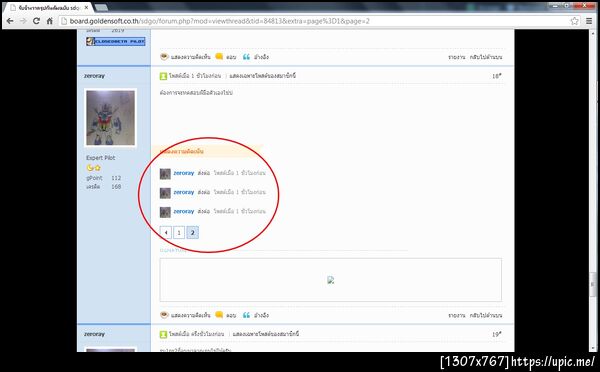This screenshot has height=372, width=600.
Task: Go back using the browser back arrow
Action: coord(10,21)
